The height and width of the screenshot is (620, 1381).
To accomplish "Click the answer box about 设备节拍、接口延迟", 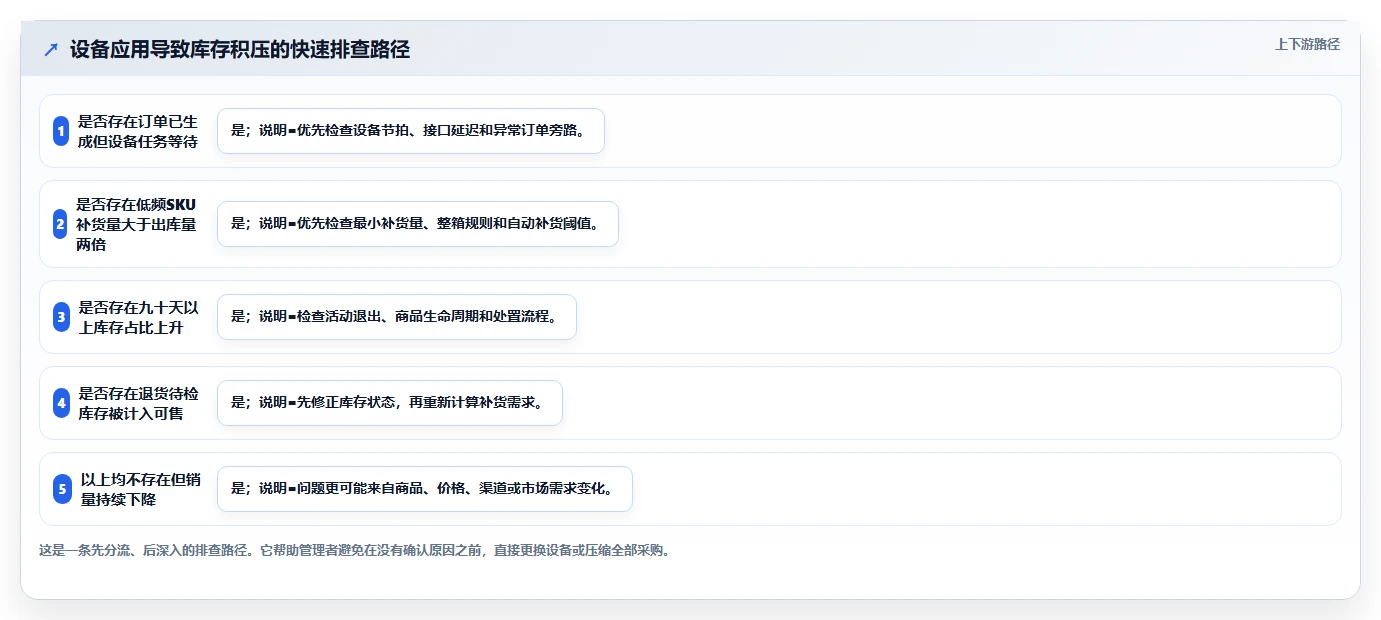I will [411, 131].
